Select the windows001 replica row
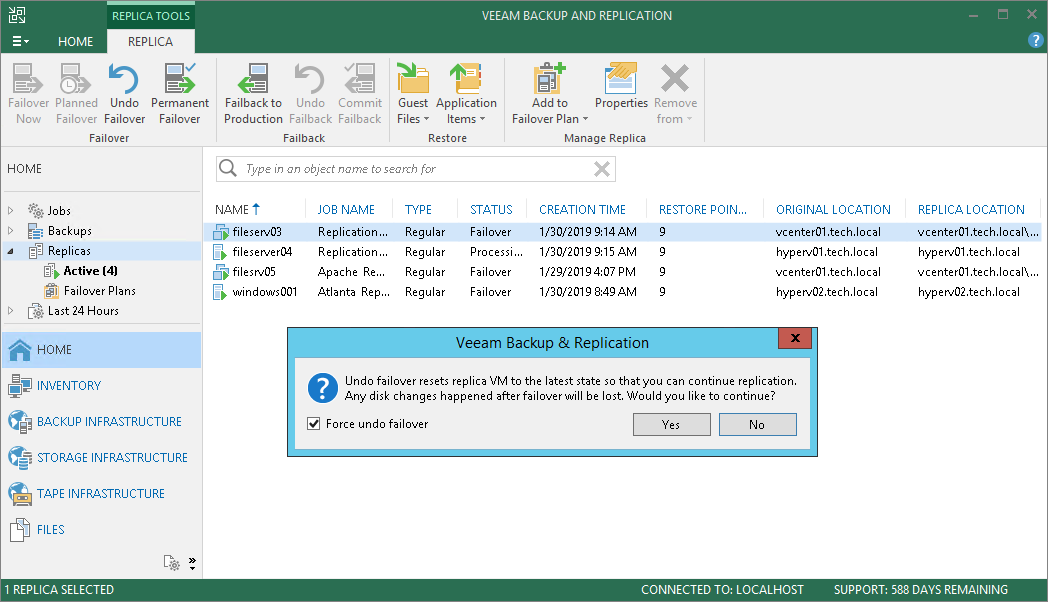This screenshot has width=1048, height=602. coord(622,292)
